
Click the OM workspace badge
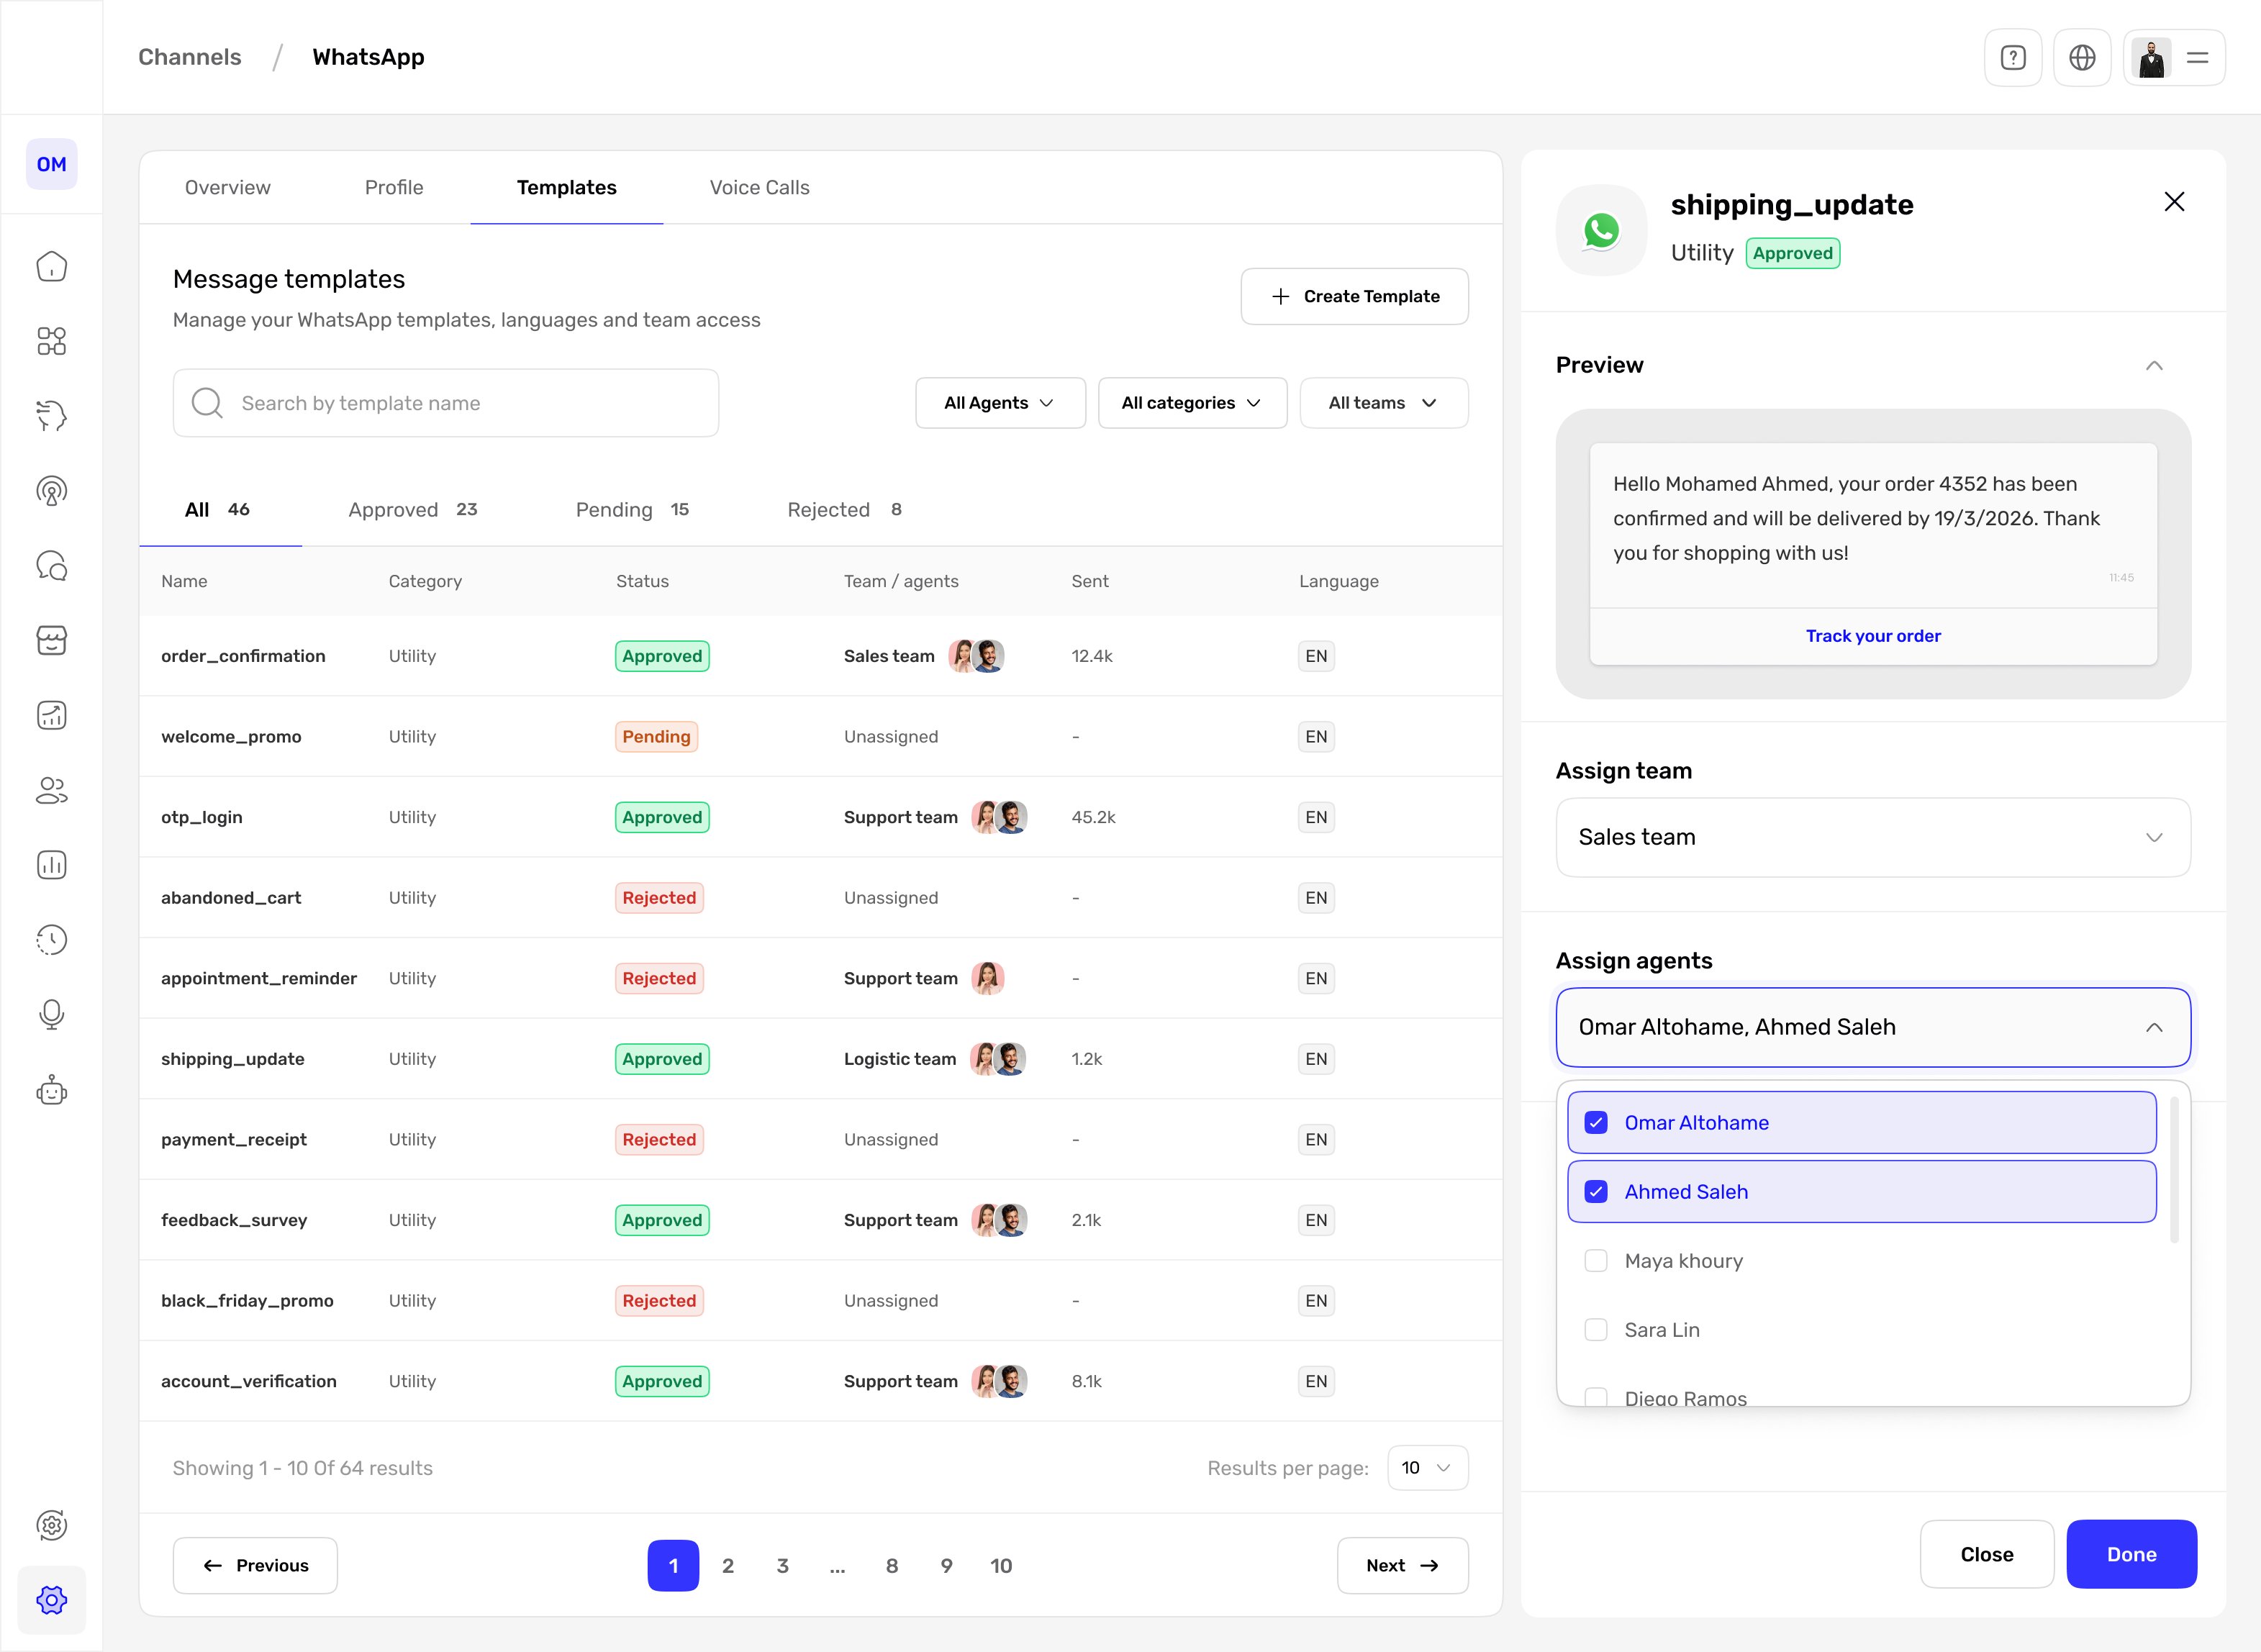coord(51,164)
